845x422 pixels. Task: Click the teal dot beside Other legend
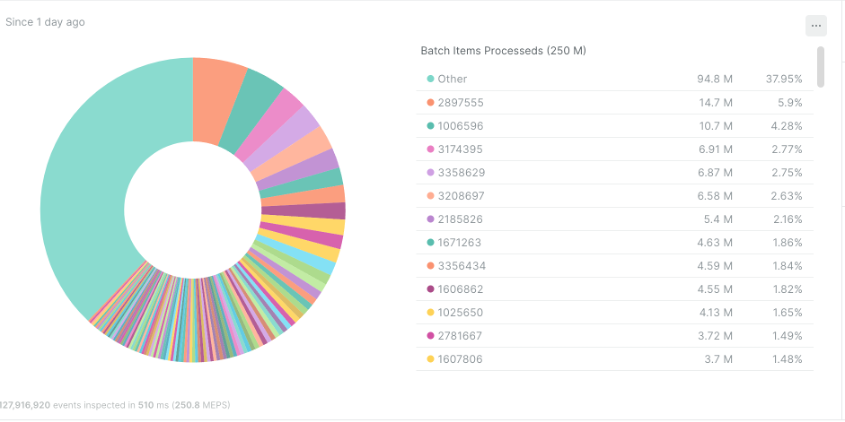click(430, 79)
